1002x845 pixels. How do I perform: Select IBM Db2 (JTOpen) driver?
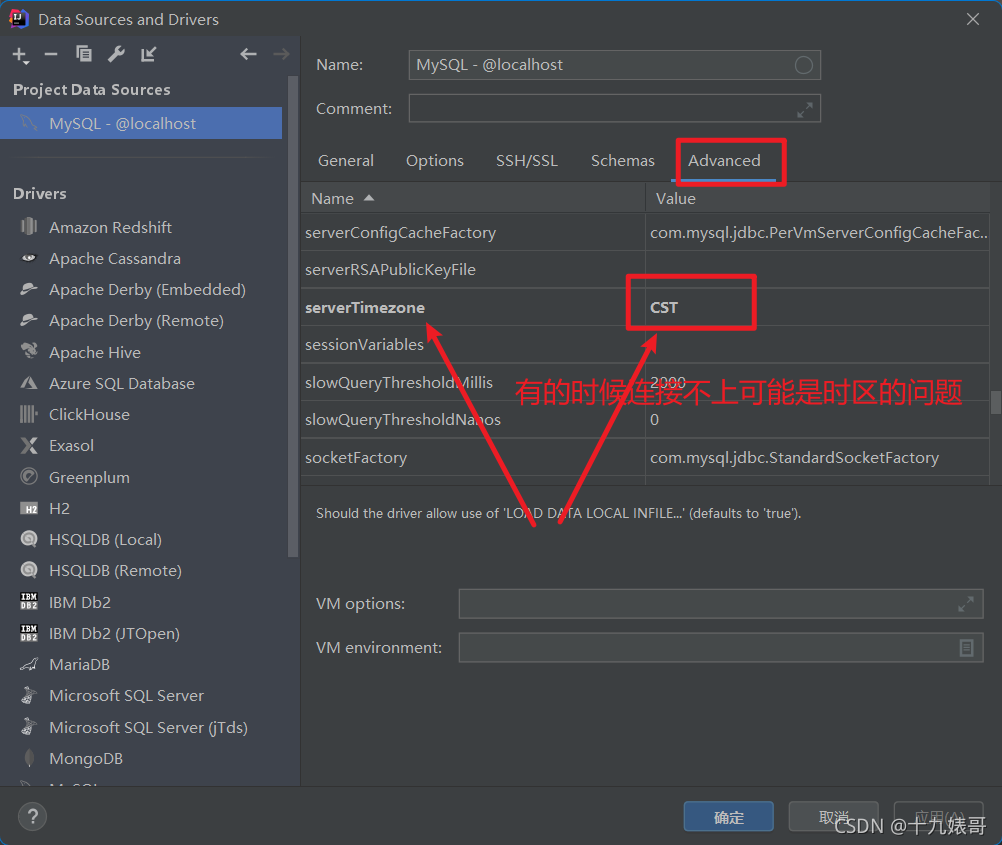pos(114,634)
